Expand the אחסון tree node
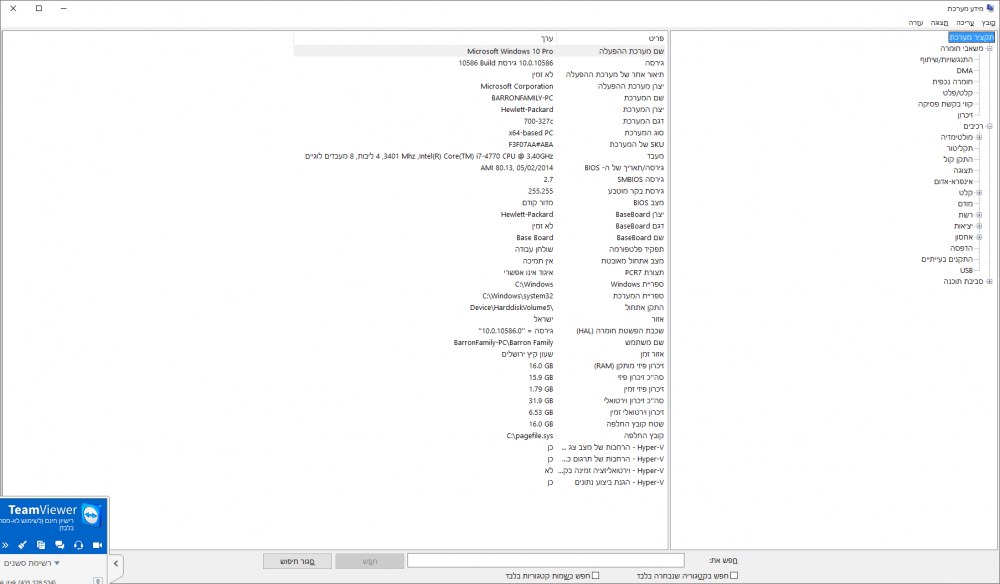This screenshot has height=584, width=1000. pyautogui.click(x=979, y=237)
